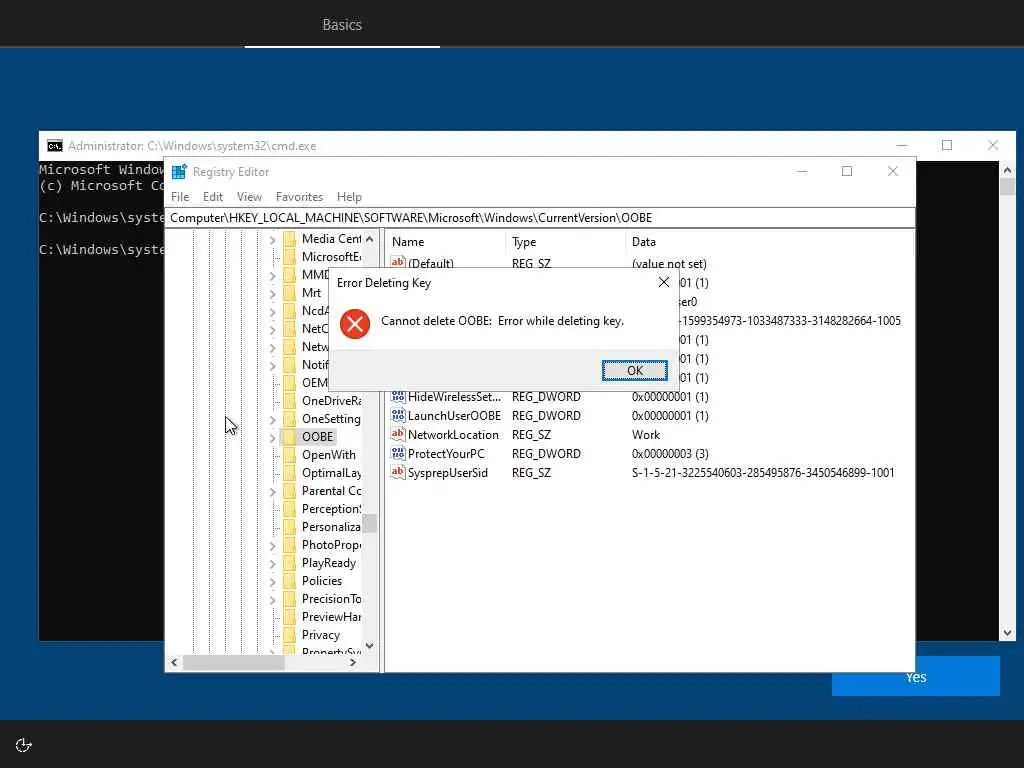Expand the OneSettings tree node
Screen dimensions: 1024x768
[272, 420]
